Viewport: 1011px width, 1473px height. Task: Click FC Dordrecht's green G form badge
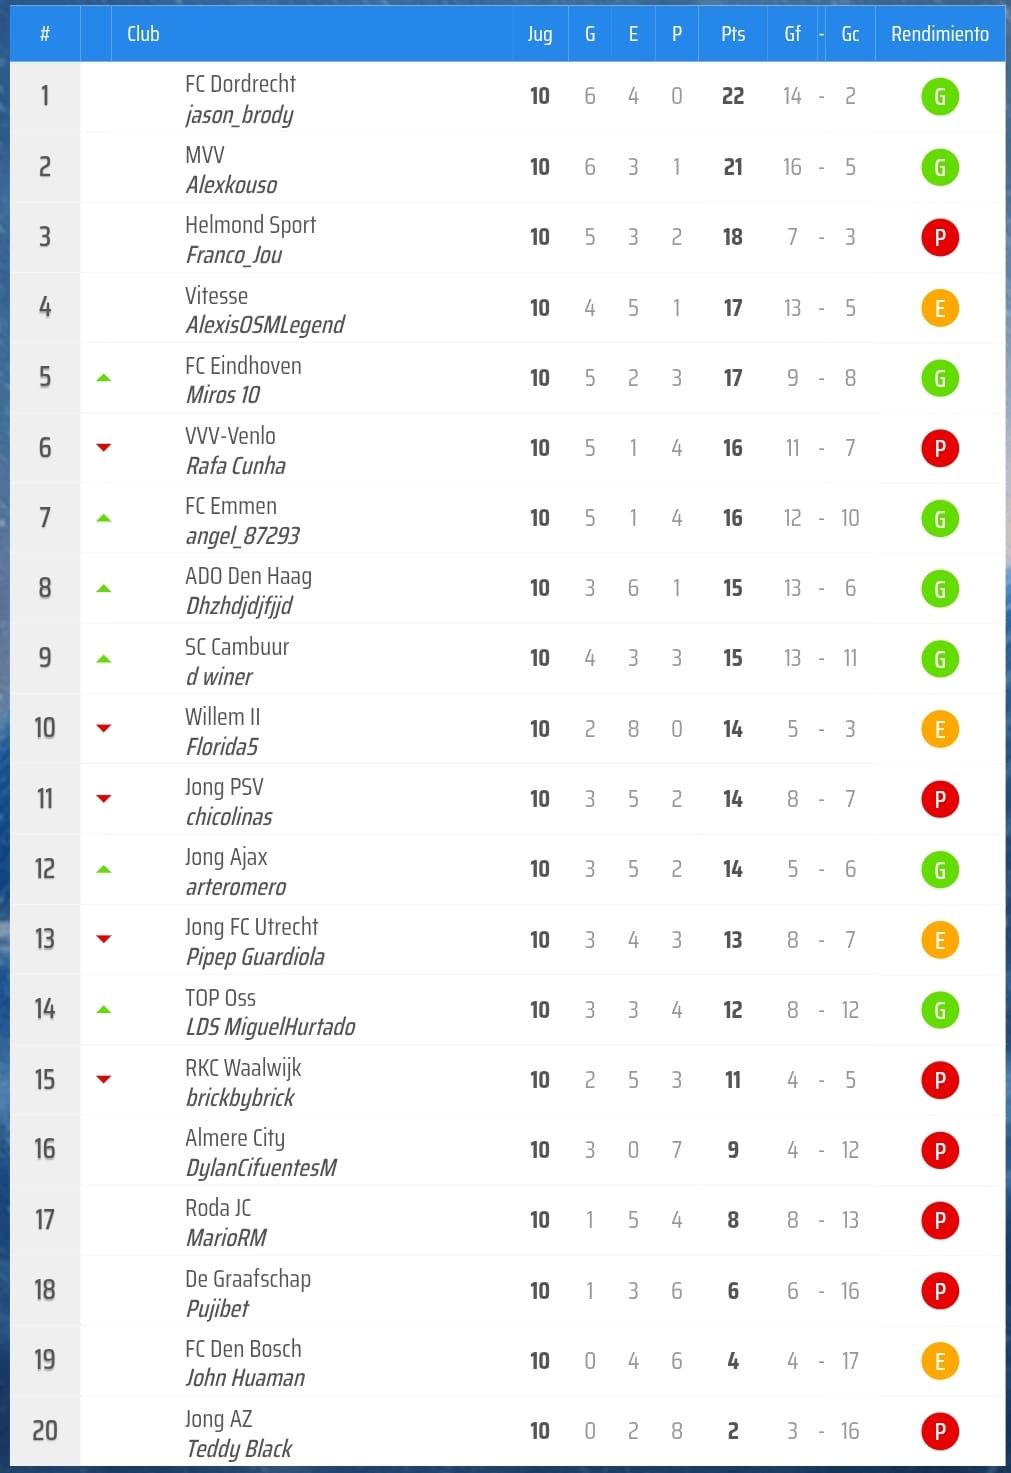[x=939, y=97]
